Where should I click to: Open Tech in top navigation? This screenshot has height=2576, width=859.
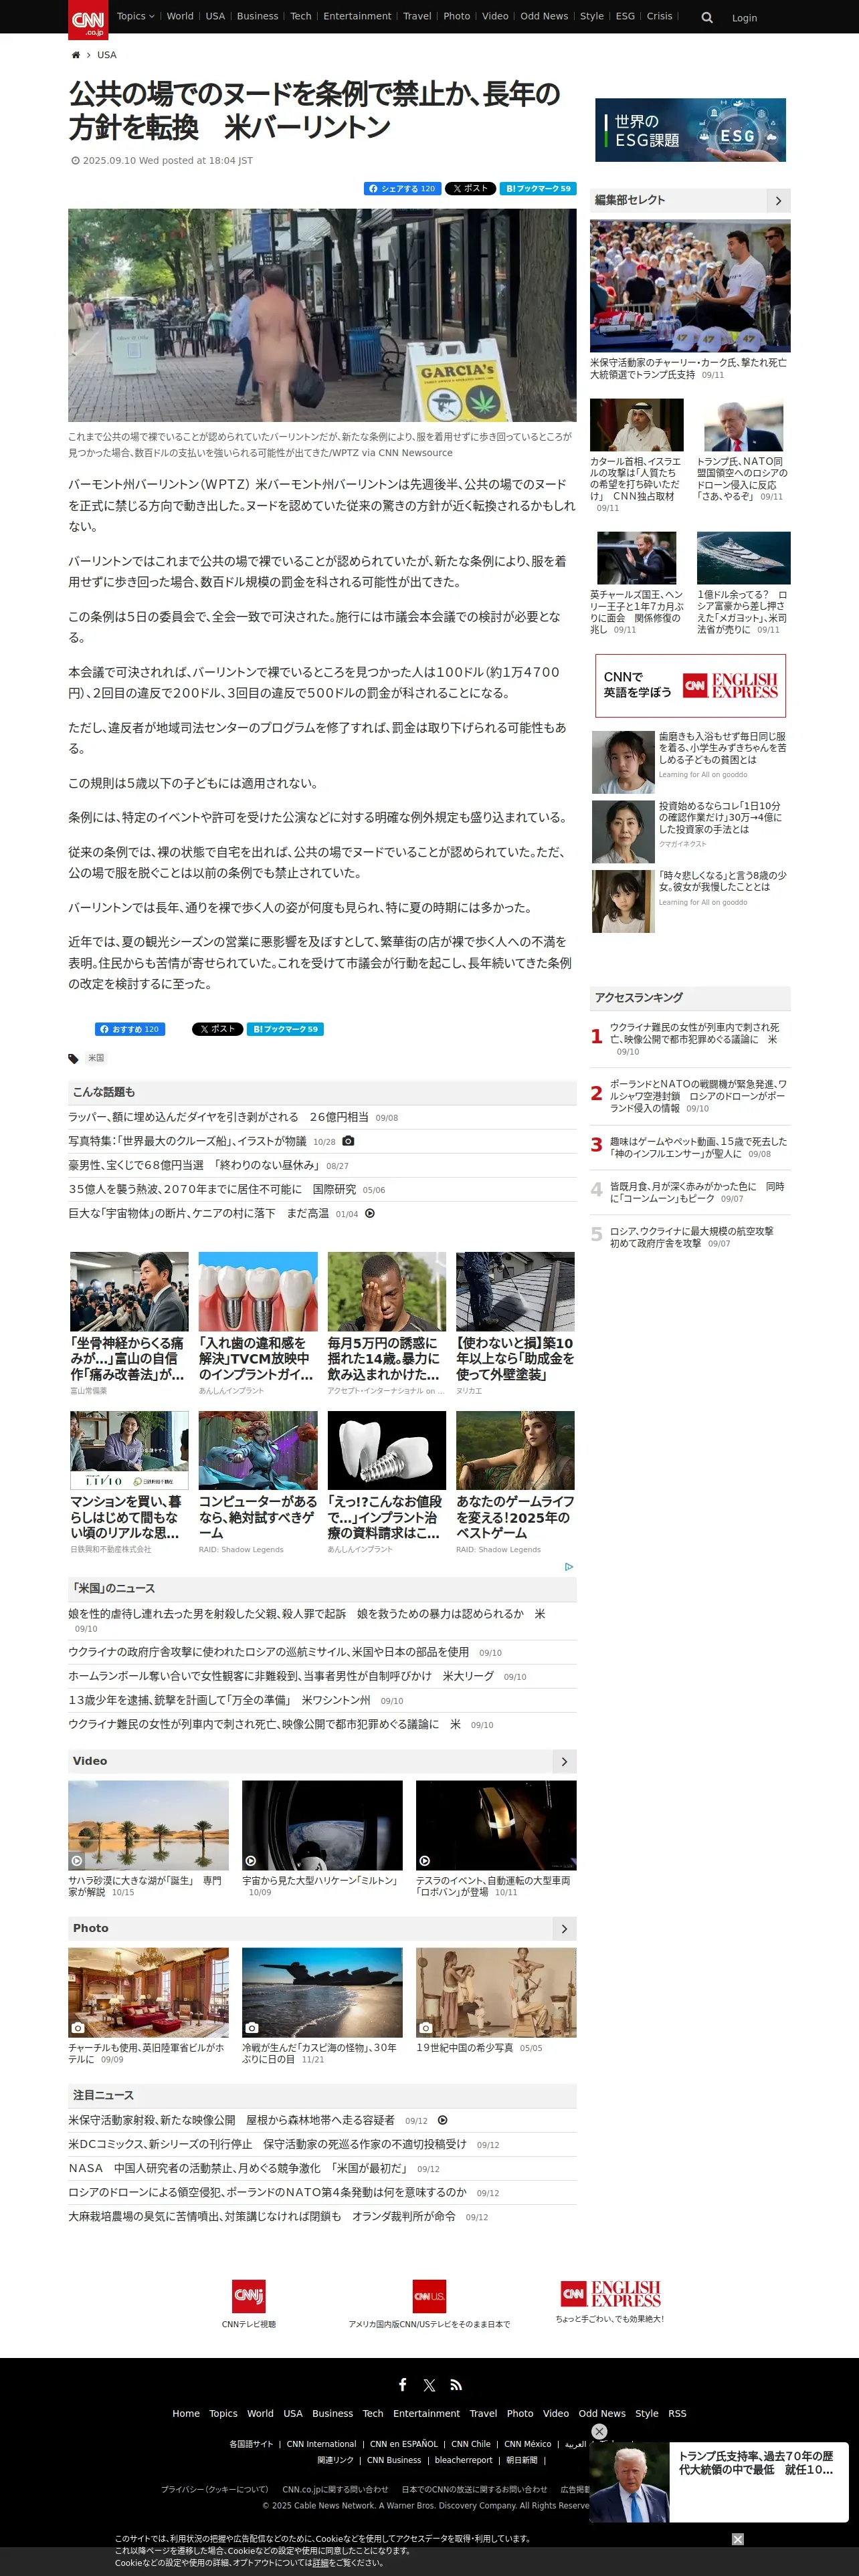[301, 16]
